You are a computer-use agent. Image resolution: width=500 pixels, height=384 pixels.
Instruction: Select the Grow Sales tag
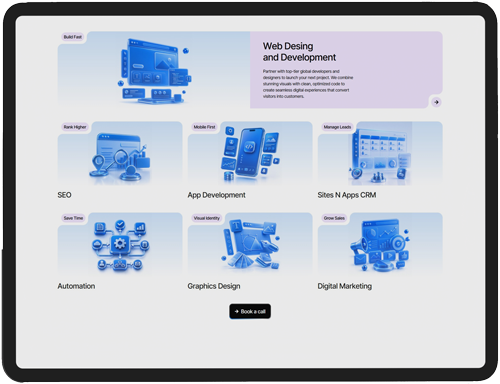pyautogui.click(x=334, y=218)
